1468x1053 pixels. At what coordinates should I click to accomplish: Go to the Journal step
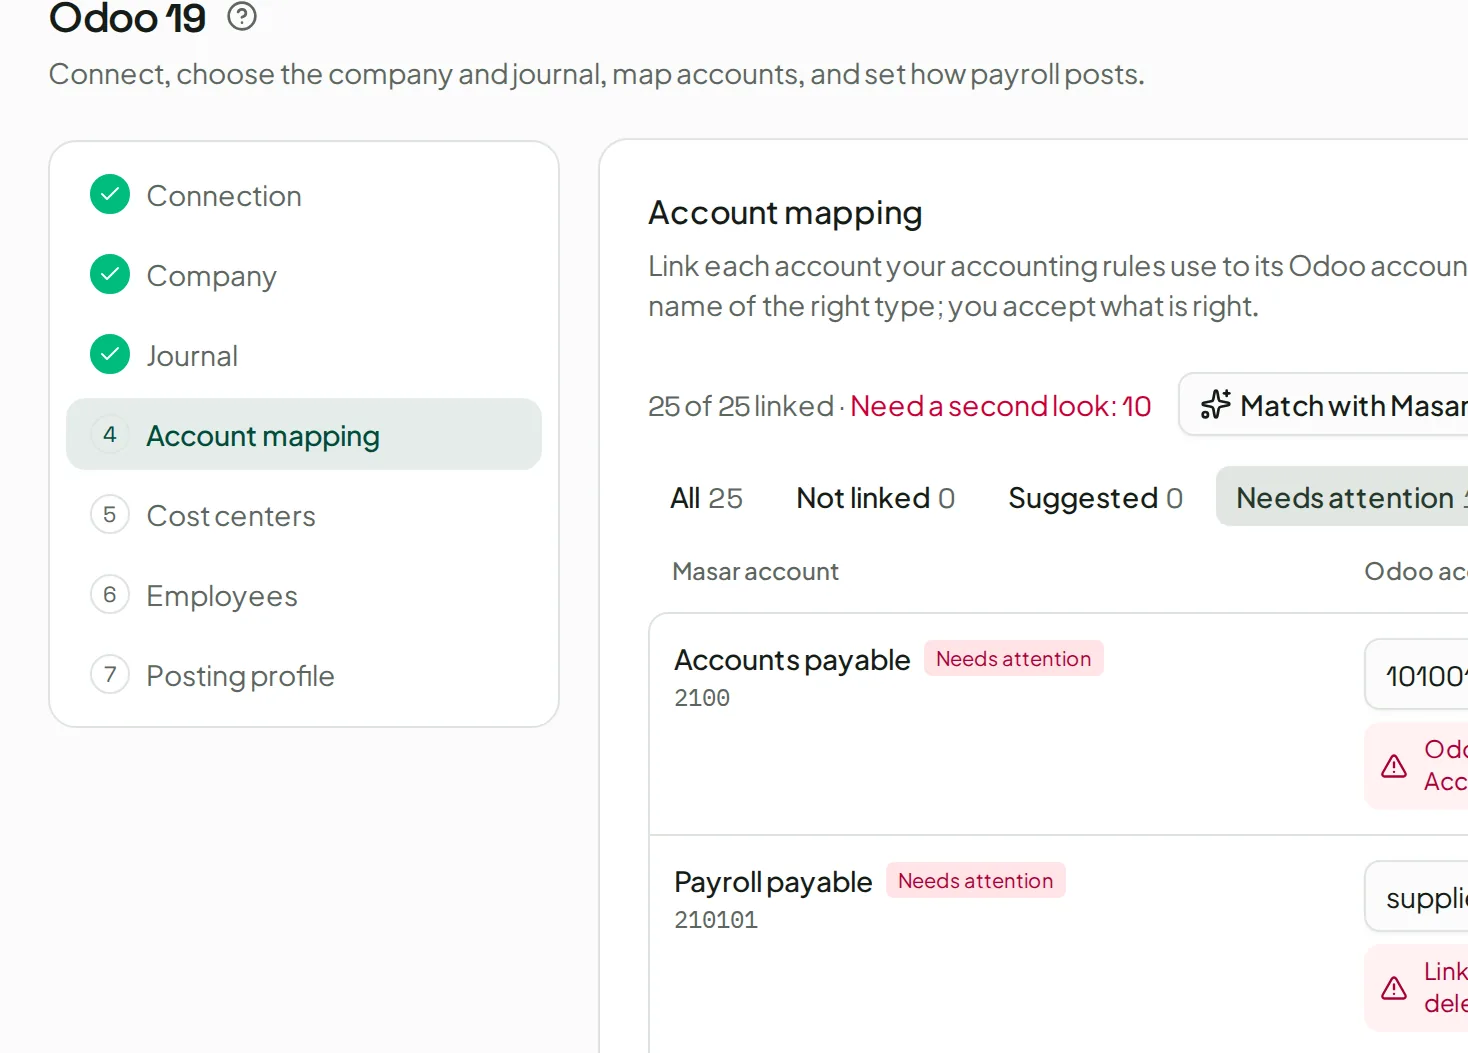pos(304,355)
